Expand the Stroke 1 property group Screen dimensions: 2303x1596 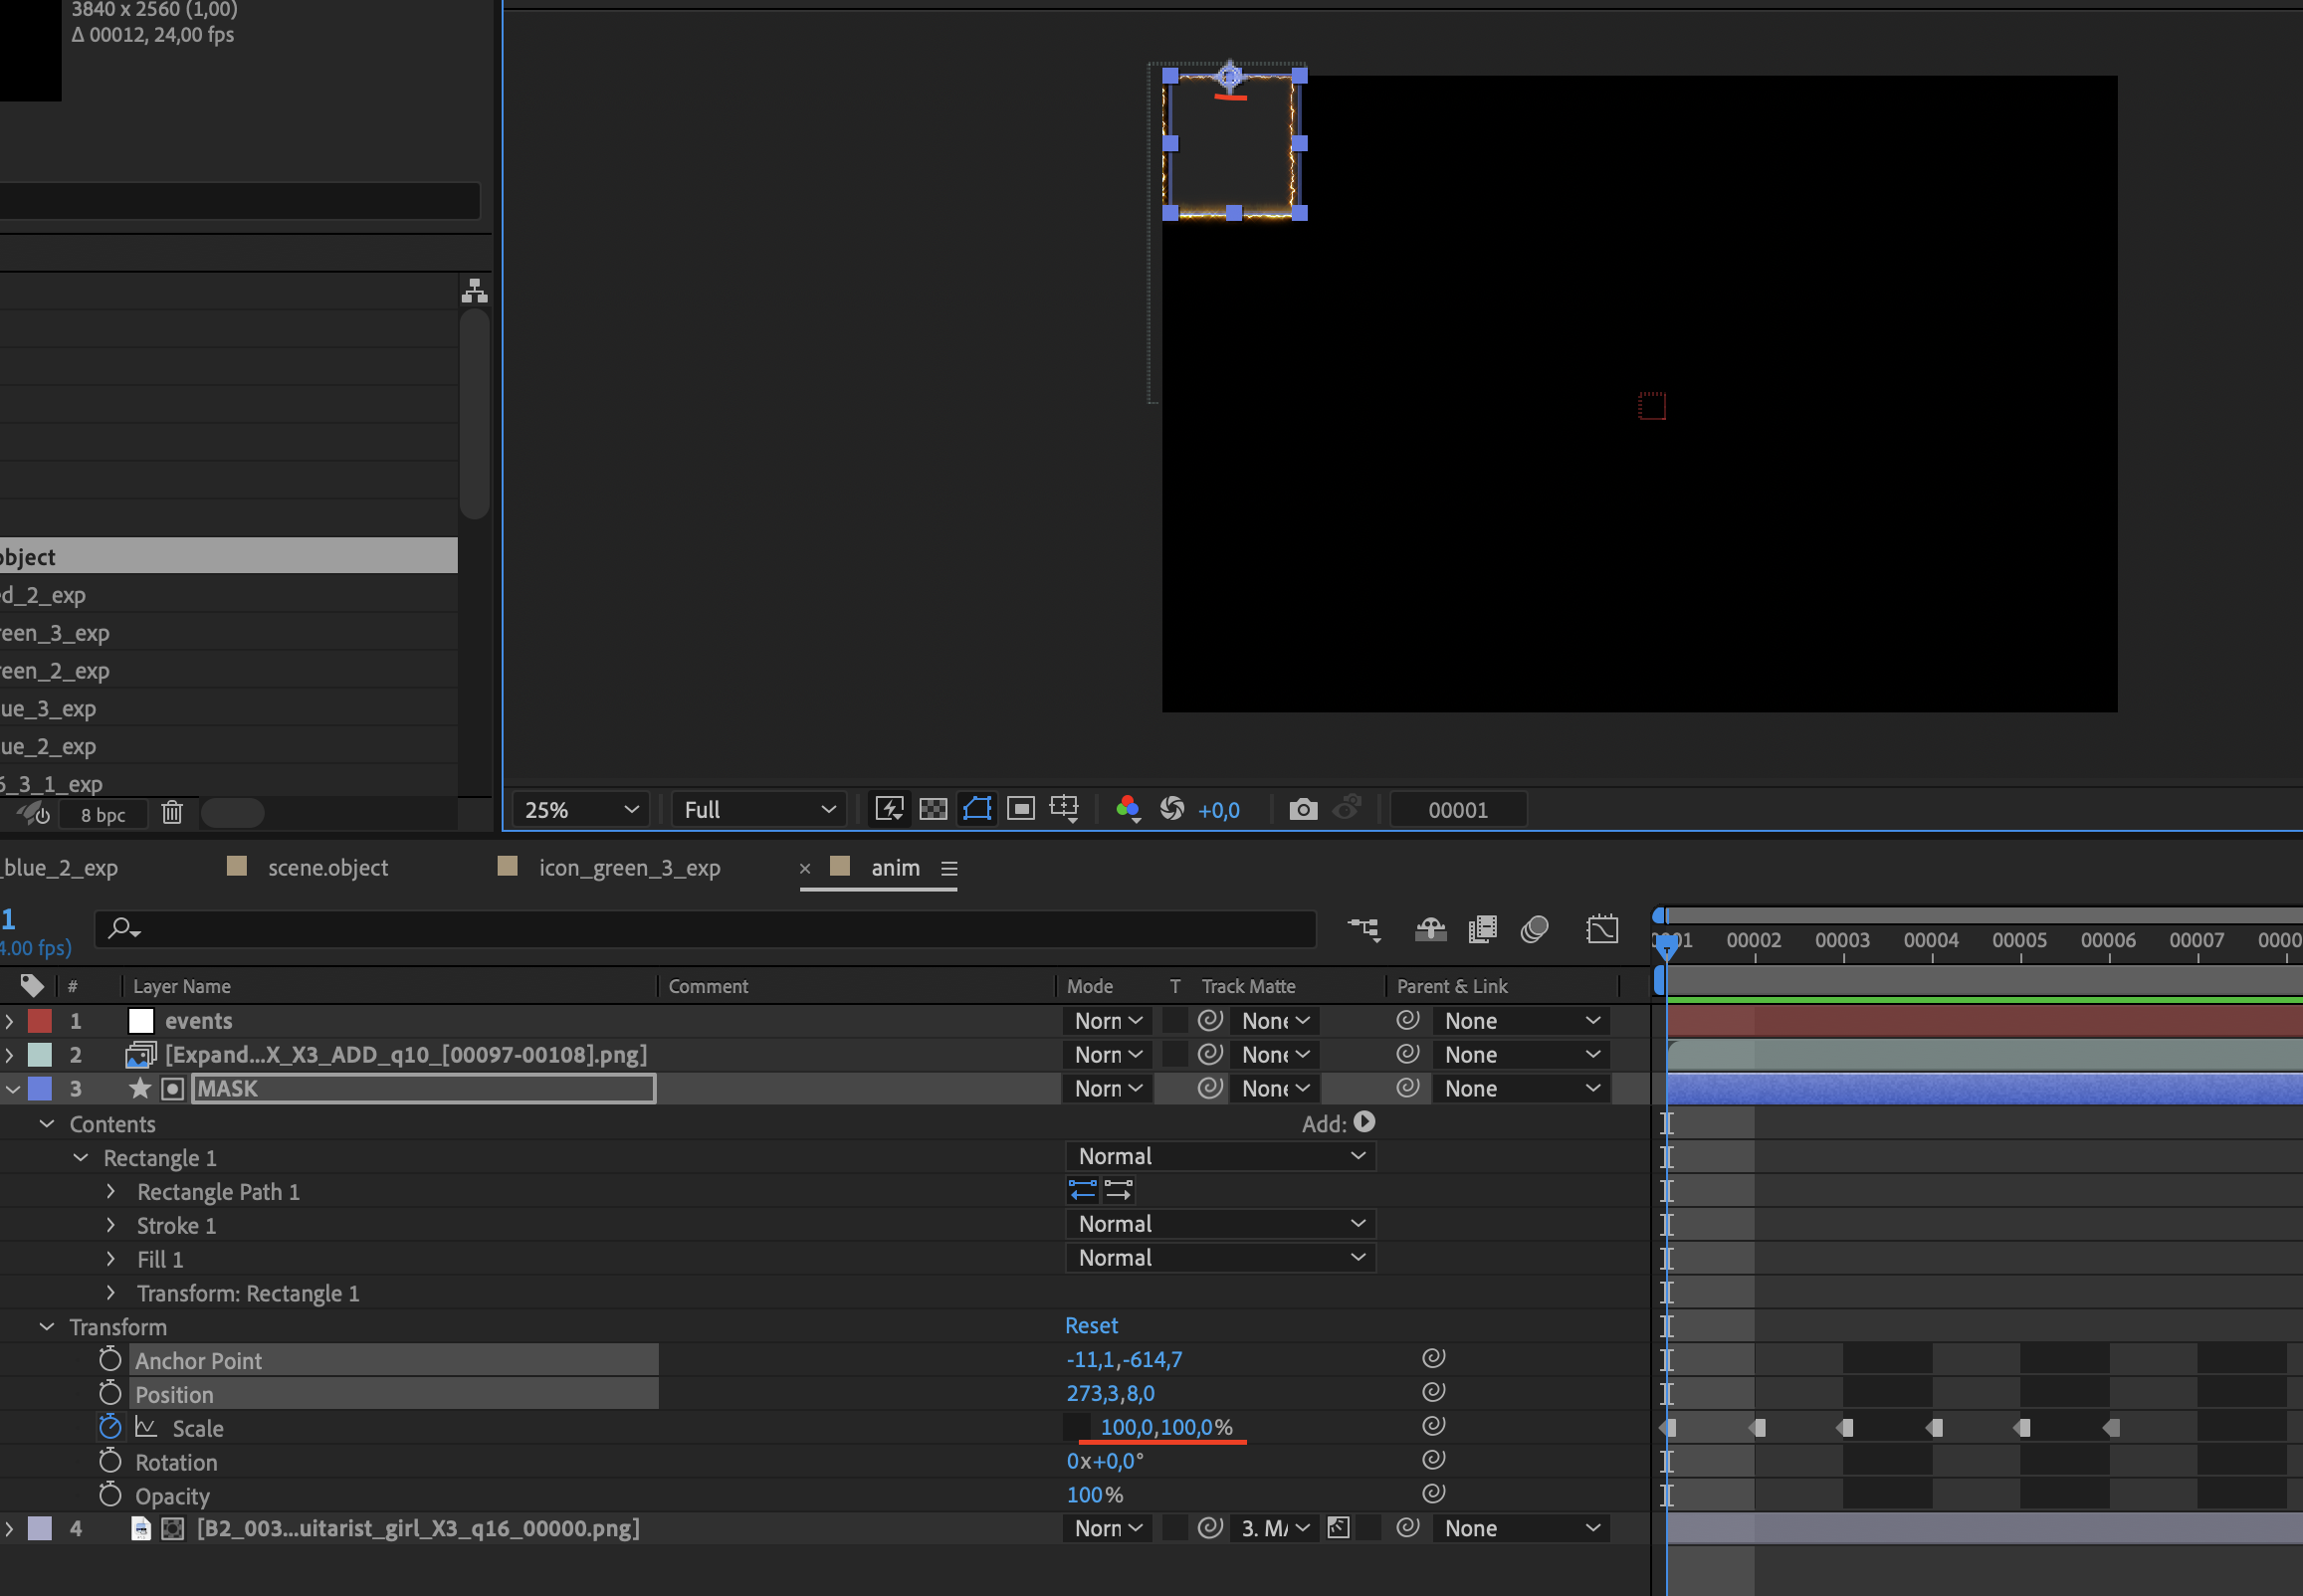(110, 1225)
